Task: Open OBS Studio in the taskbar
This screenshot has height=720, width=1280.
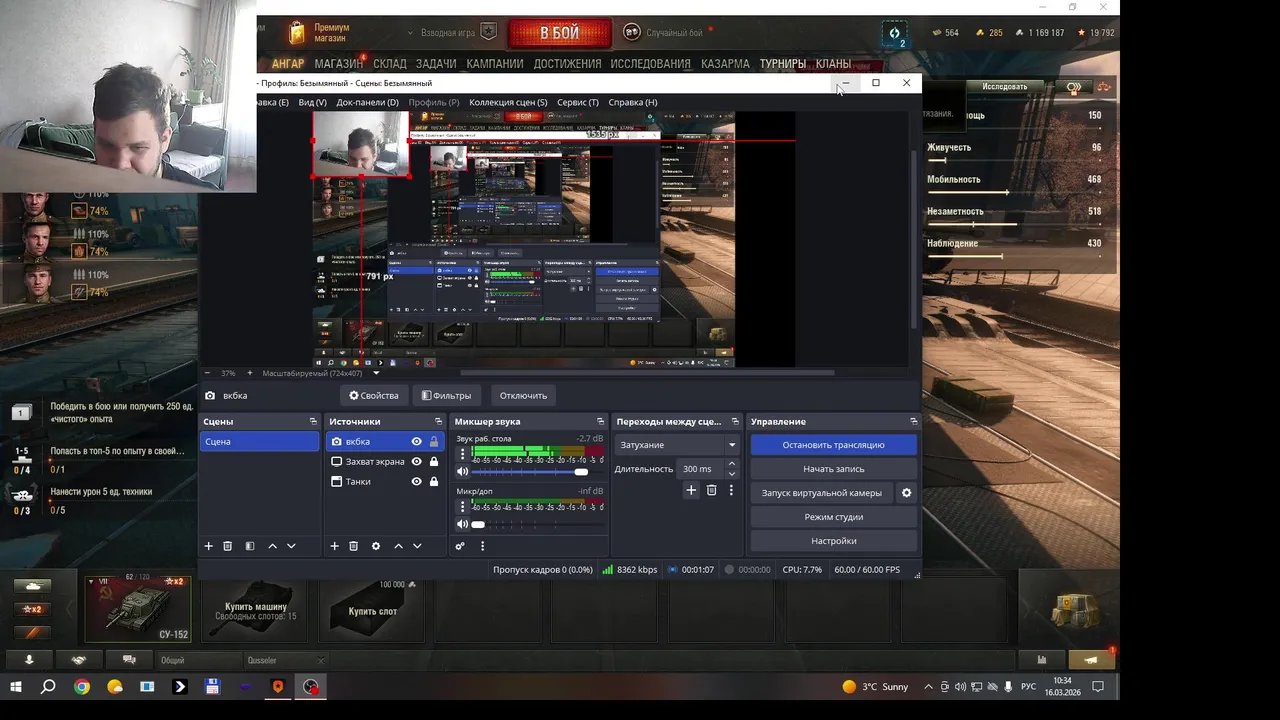Action: point(311,687)
